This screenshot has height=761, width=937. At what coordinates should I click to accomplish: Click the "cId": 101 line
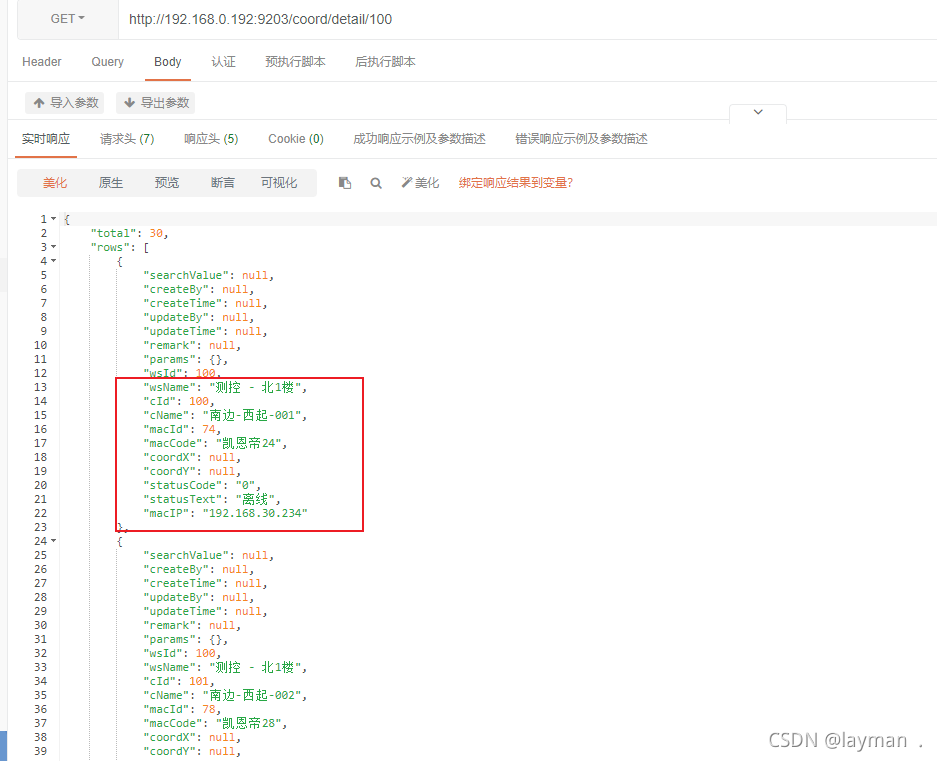click(x=179, y=681)
